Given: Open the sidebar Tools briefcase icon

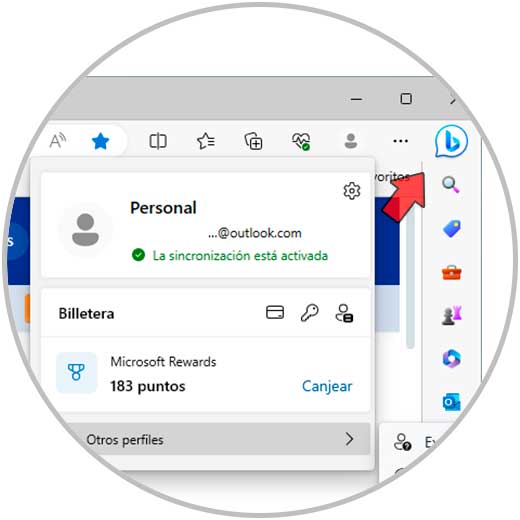Looking at the screenshot, I should click(452, 272).
